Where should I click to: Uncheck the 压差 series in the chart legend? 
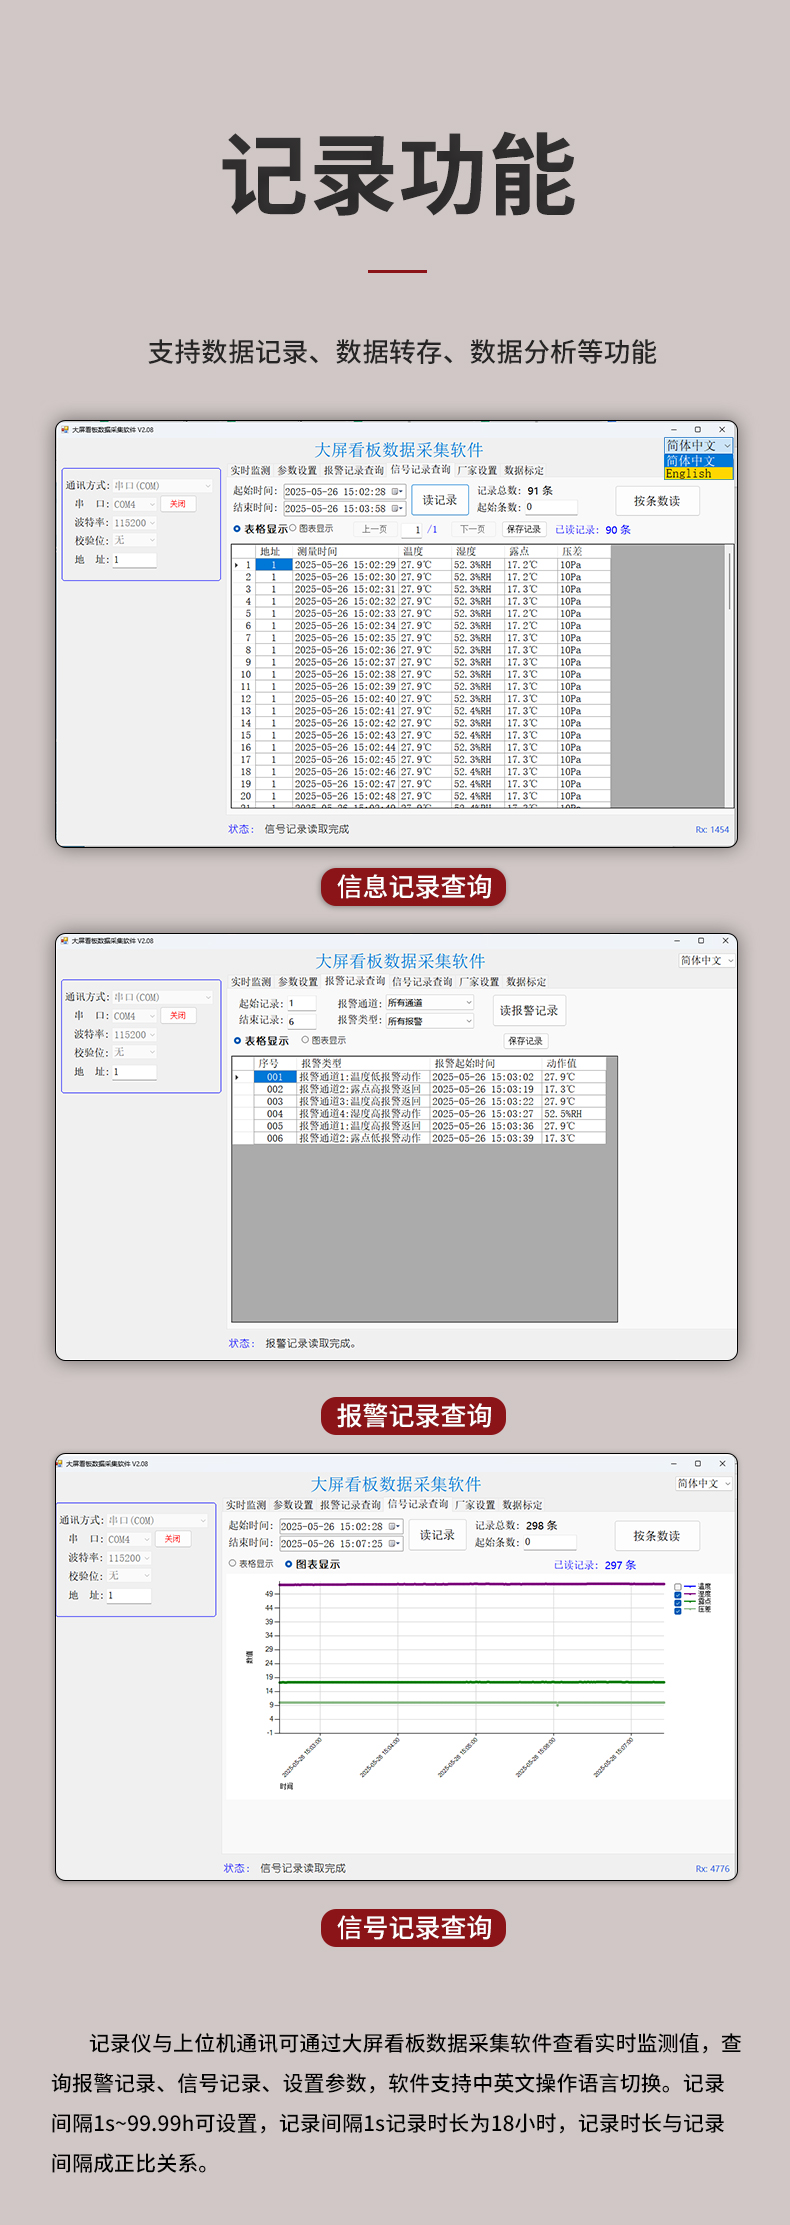(x=678, y=1610)
